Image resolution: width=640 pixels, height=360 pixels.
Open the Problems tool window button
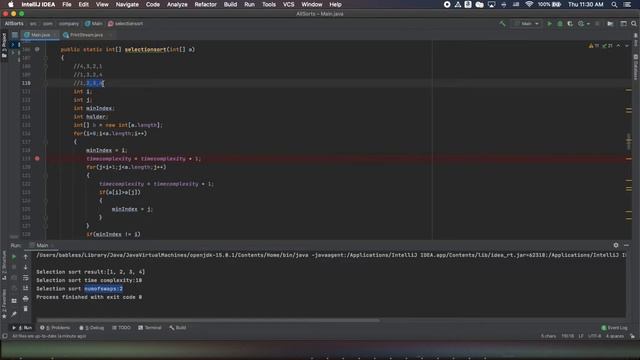click(55, 328)
